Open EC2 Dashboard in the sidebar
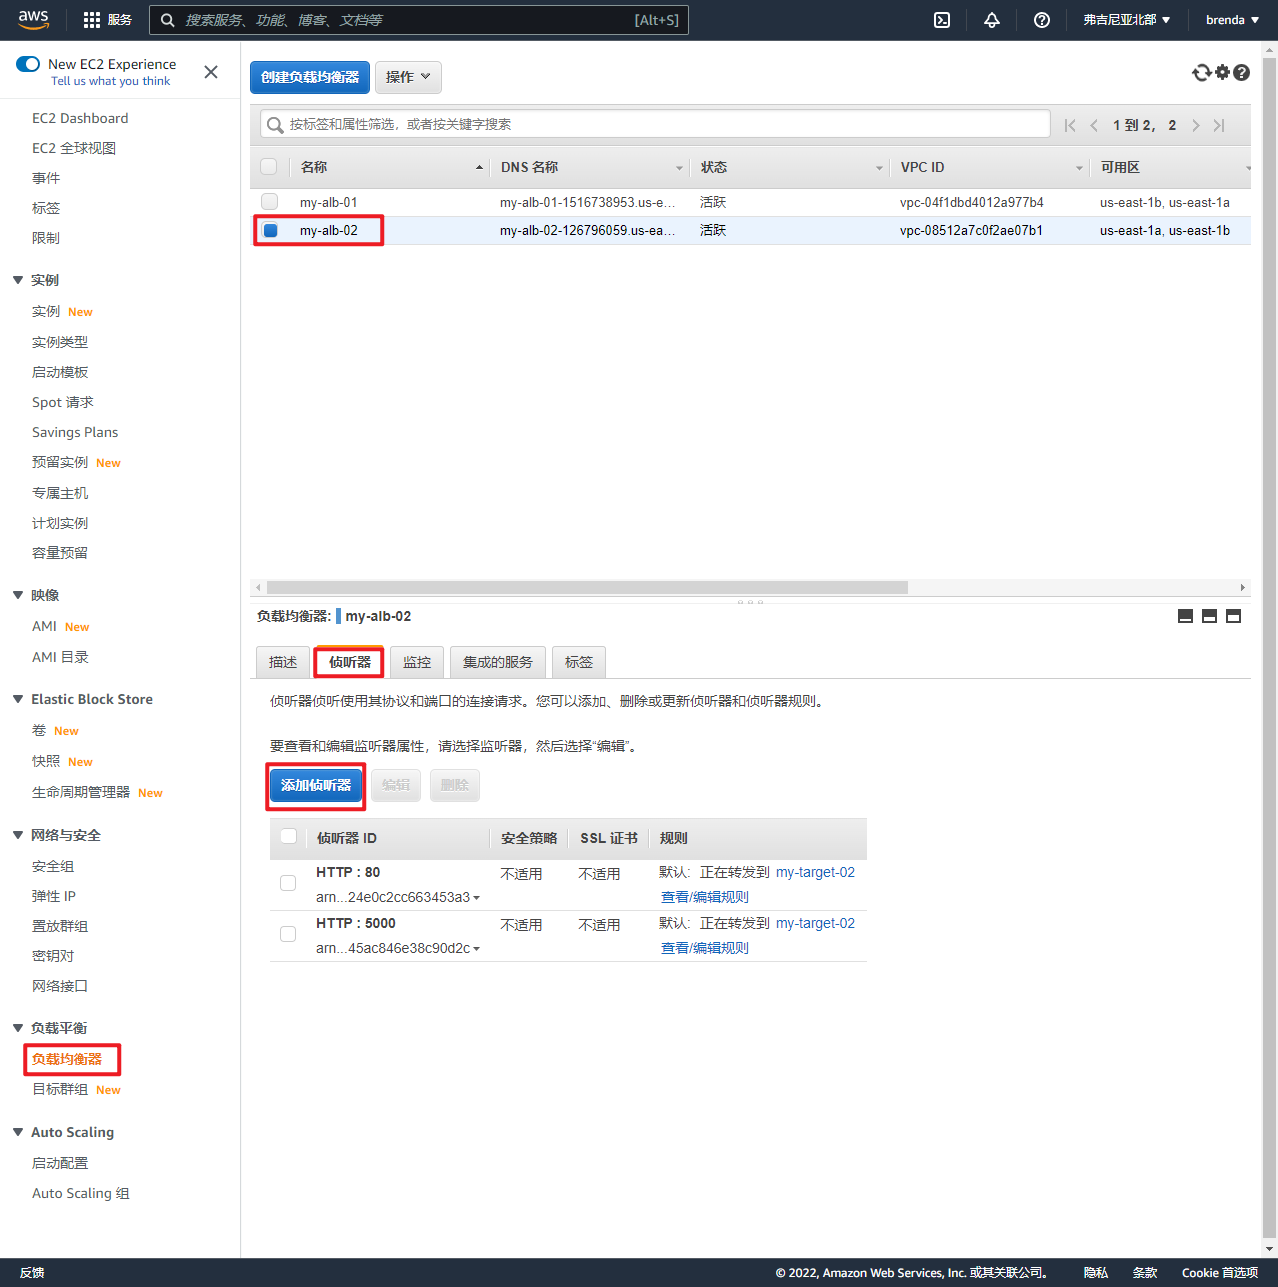1278x1287 pixels. click(x=80, y=118)
